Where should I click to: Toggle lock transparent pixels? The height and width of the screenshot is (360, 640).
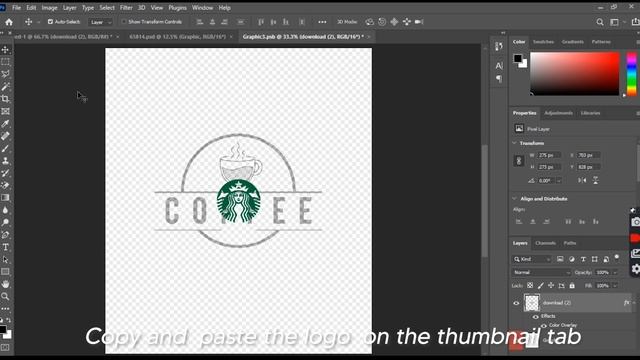[x=530, y=286]
